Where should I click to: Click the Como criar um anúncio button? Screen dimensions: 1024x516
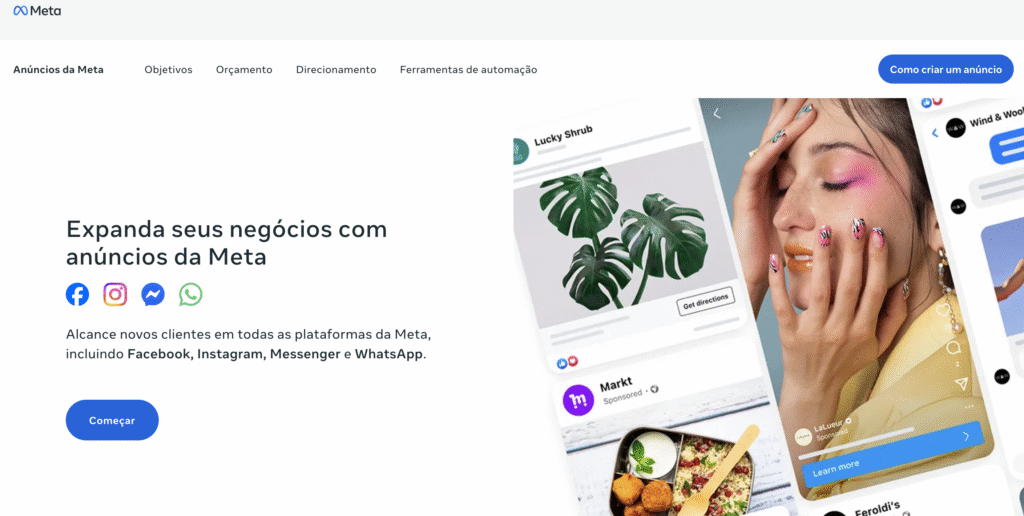pos(946,69)
